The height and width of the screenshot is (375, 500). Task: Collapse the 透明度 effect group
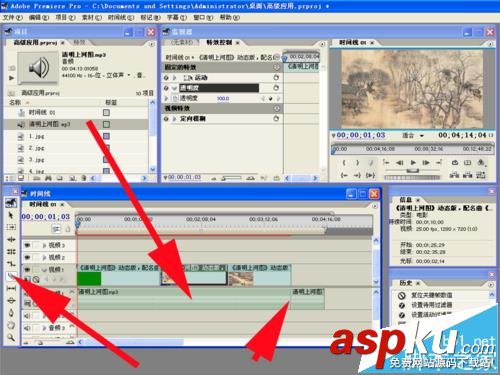(174, 88)
